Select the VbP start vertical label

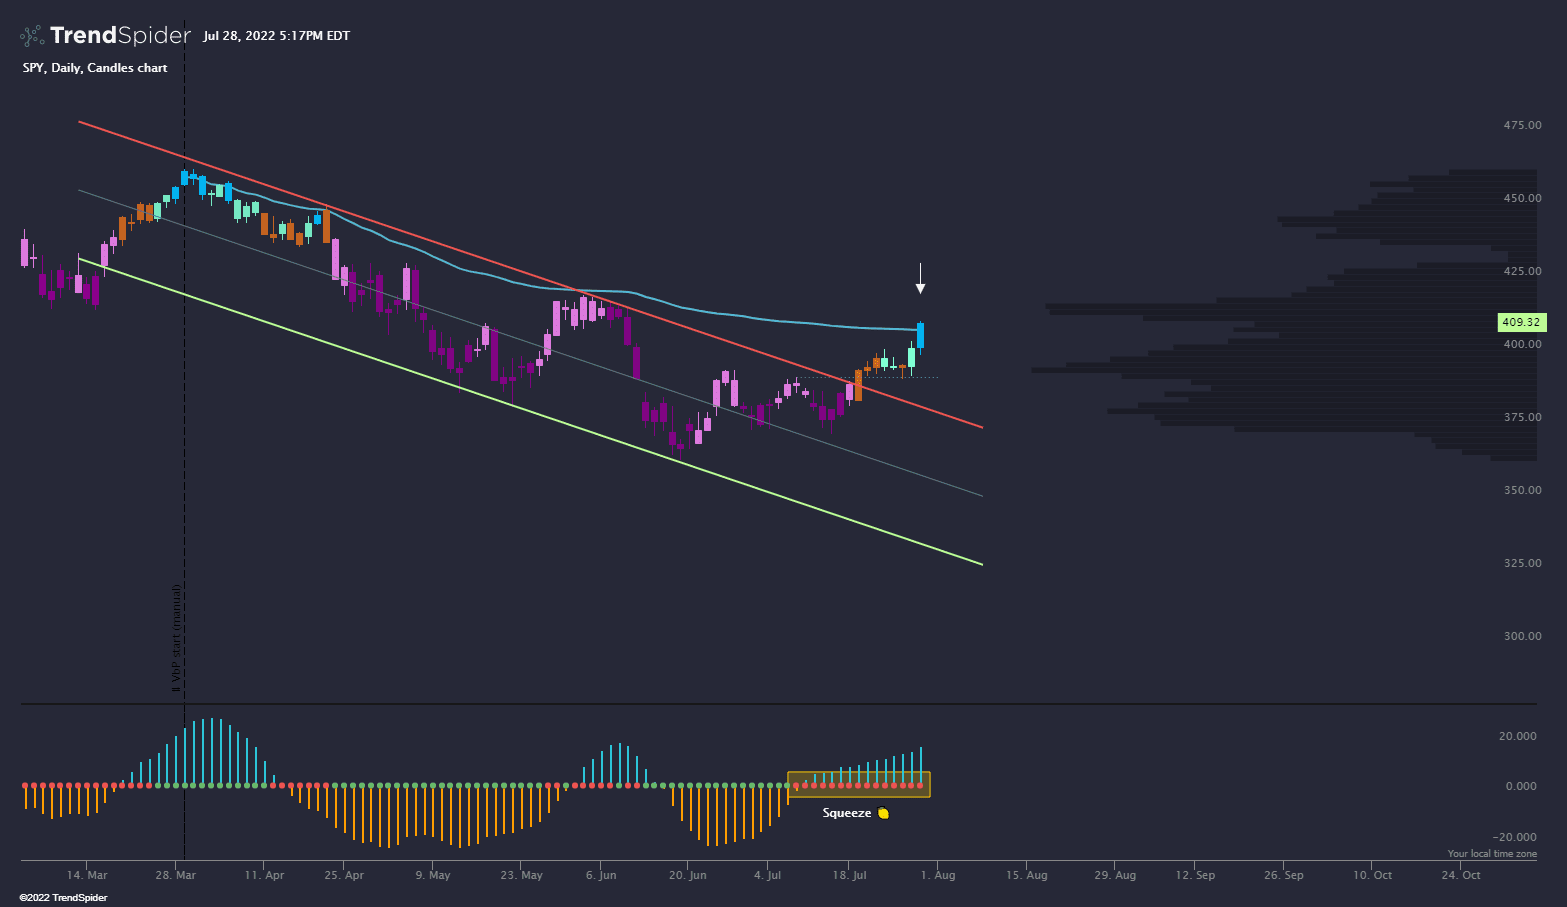tap(176, 638)
